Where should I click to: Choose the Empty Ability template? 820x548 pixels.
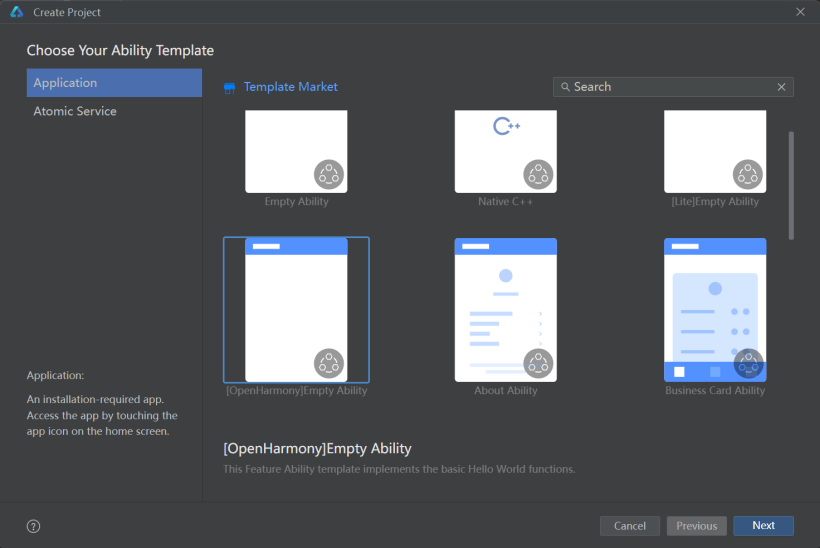[x=296, y=151]
